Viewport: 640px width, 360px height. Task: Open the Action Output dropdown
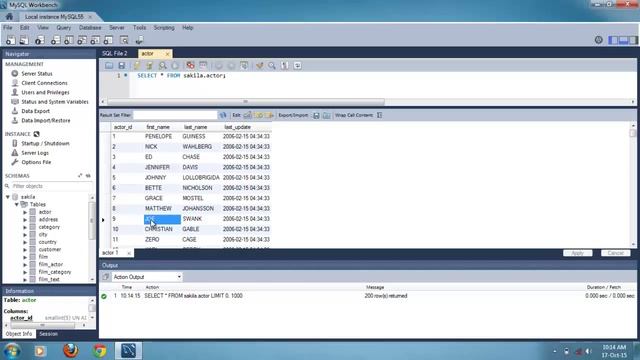click(x=147, y=277)
